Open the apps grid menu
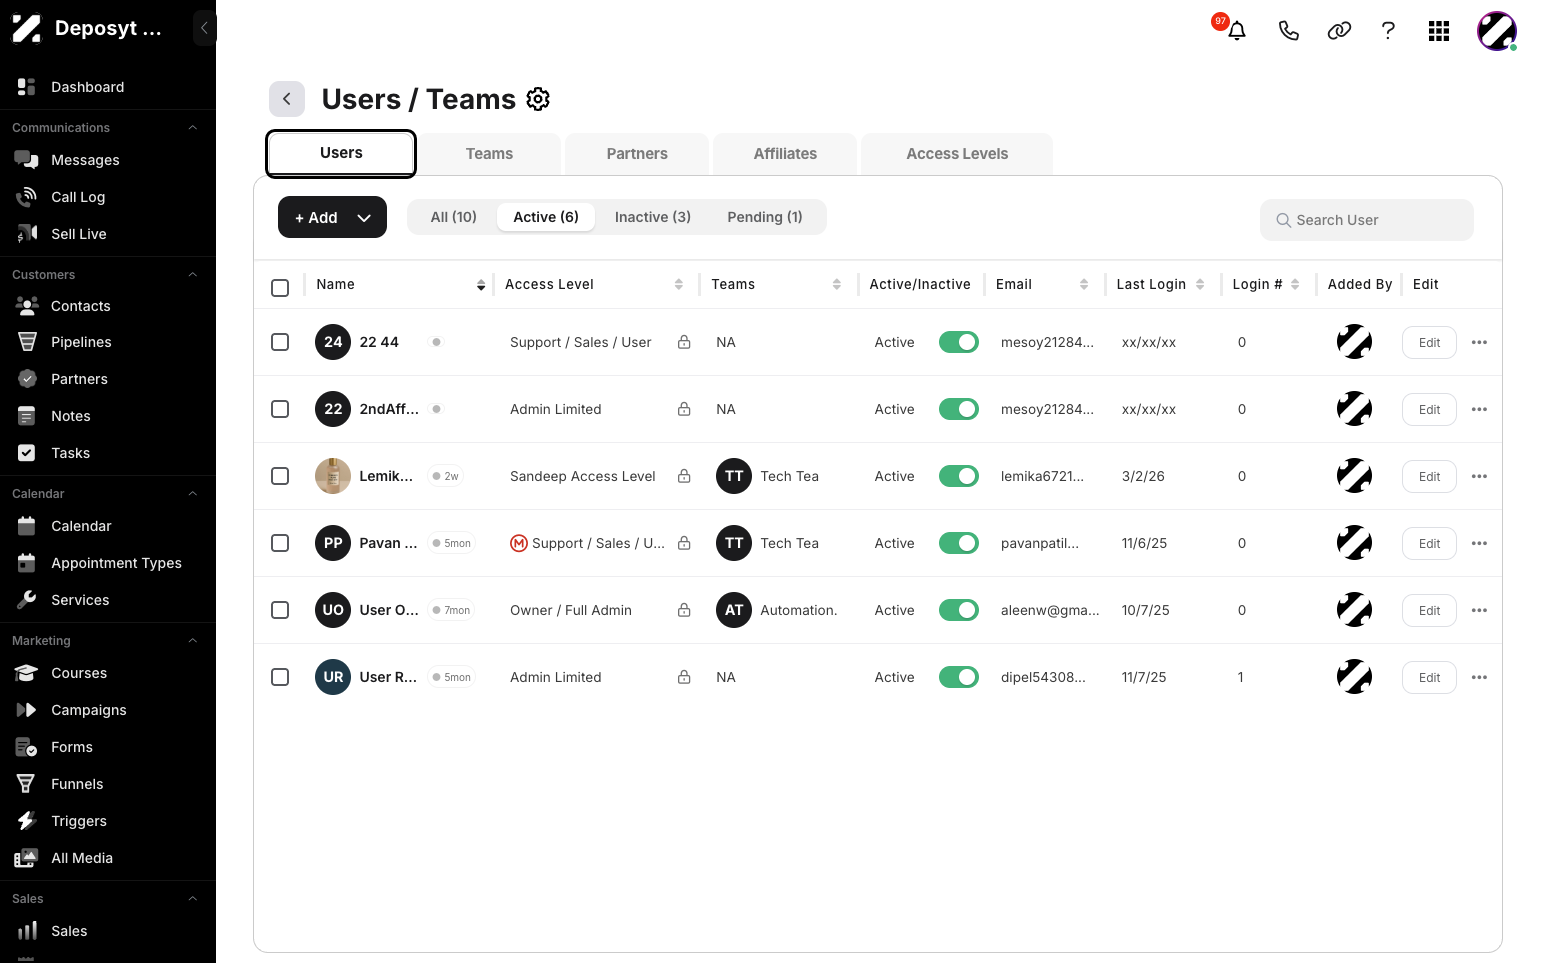Screen dimensions: 1541x963 point(1439,31)
